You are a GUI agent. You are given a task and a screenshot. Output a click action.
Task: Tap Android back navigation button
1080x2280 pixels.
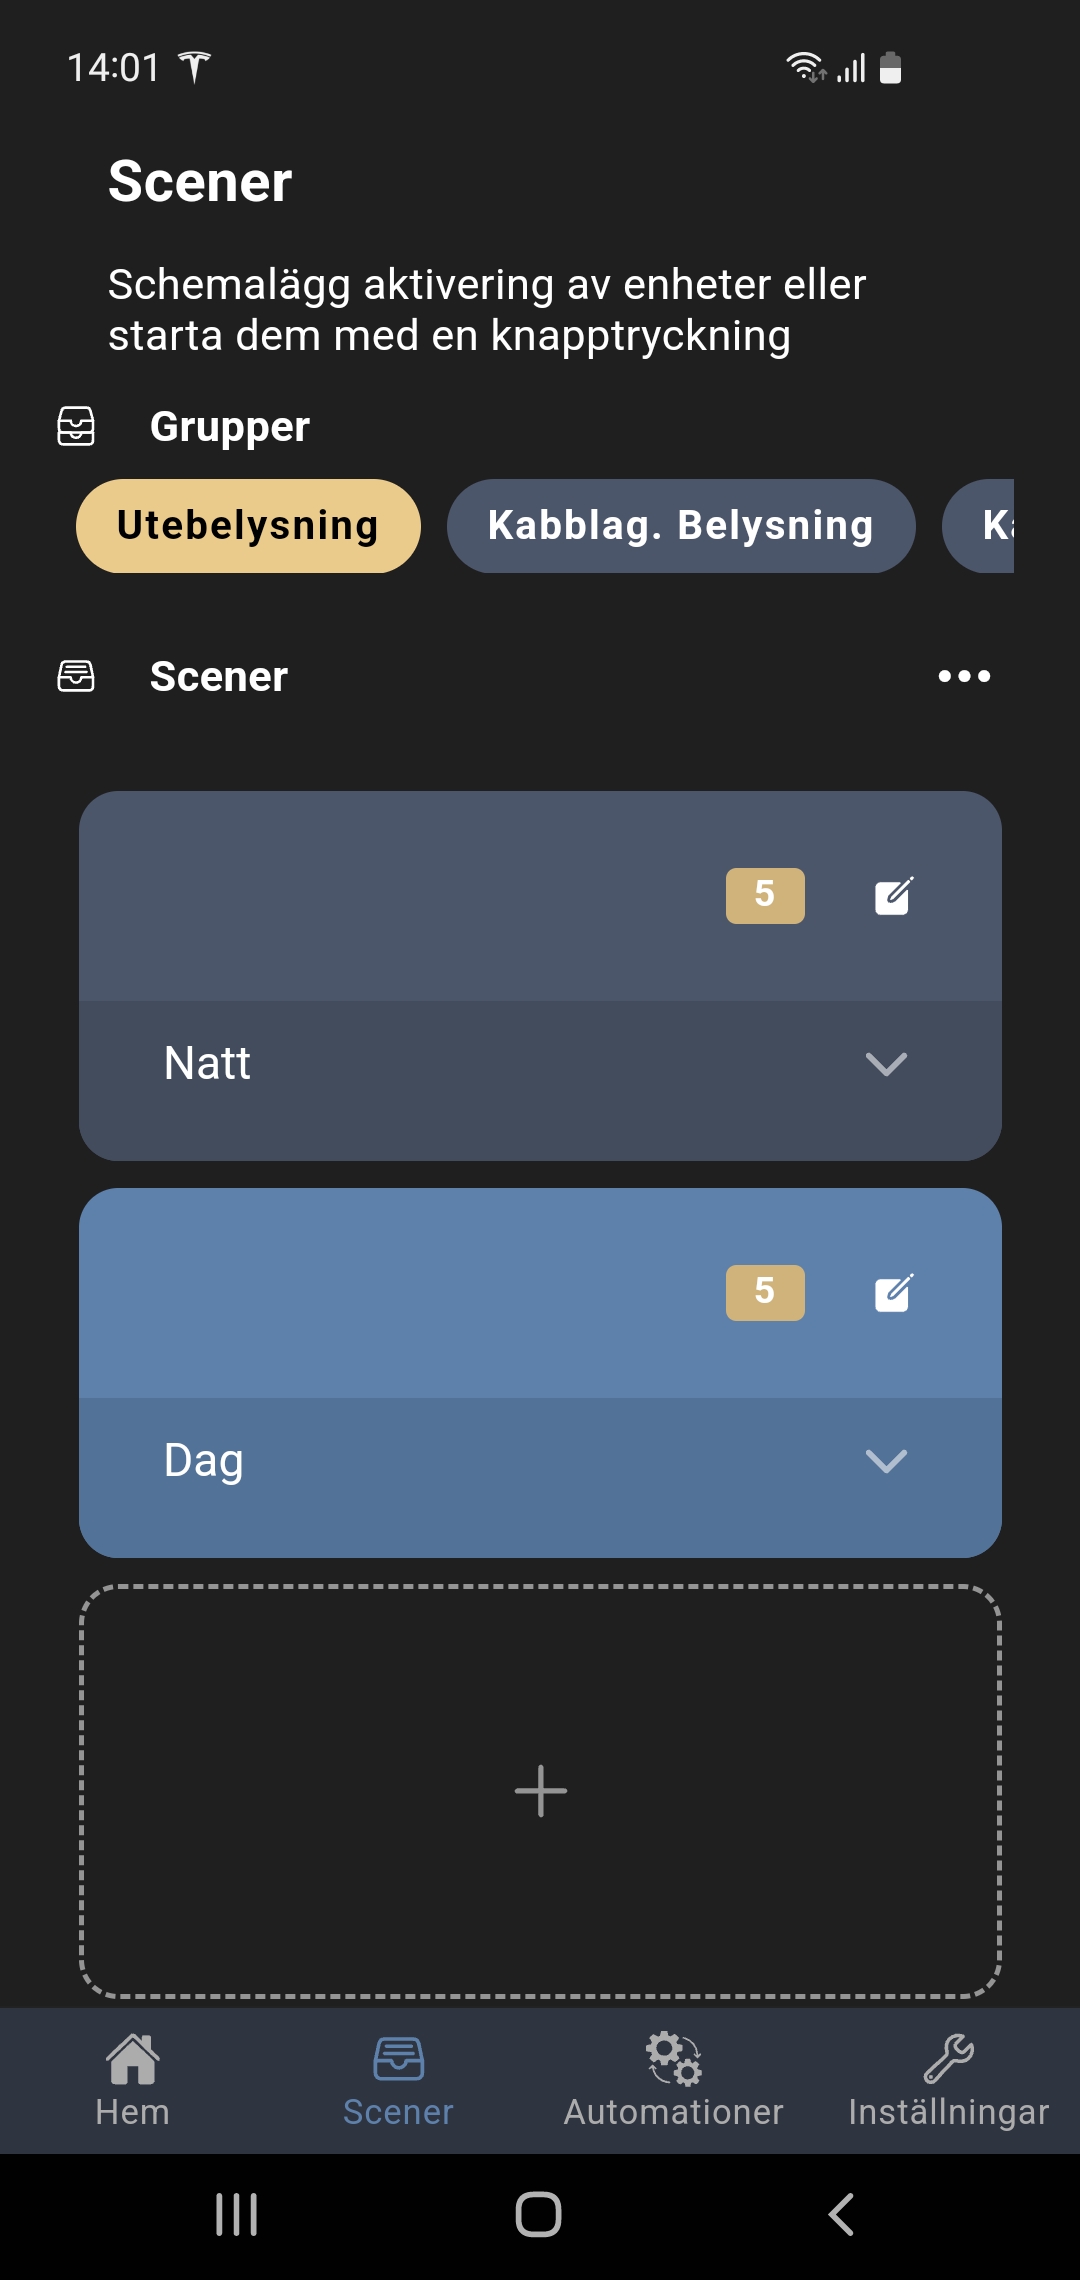[x=841, y=2215]
